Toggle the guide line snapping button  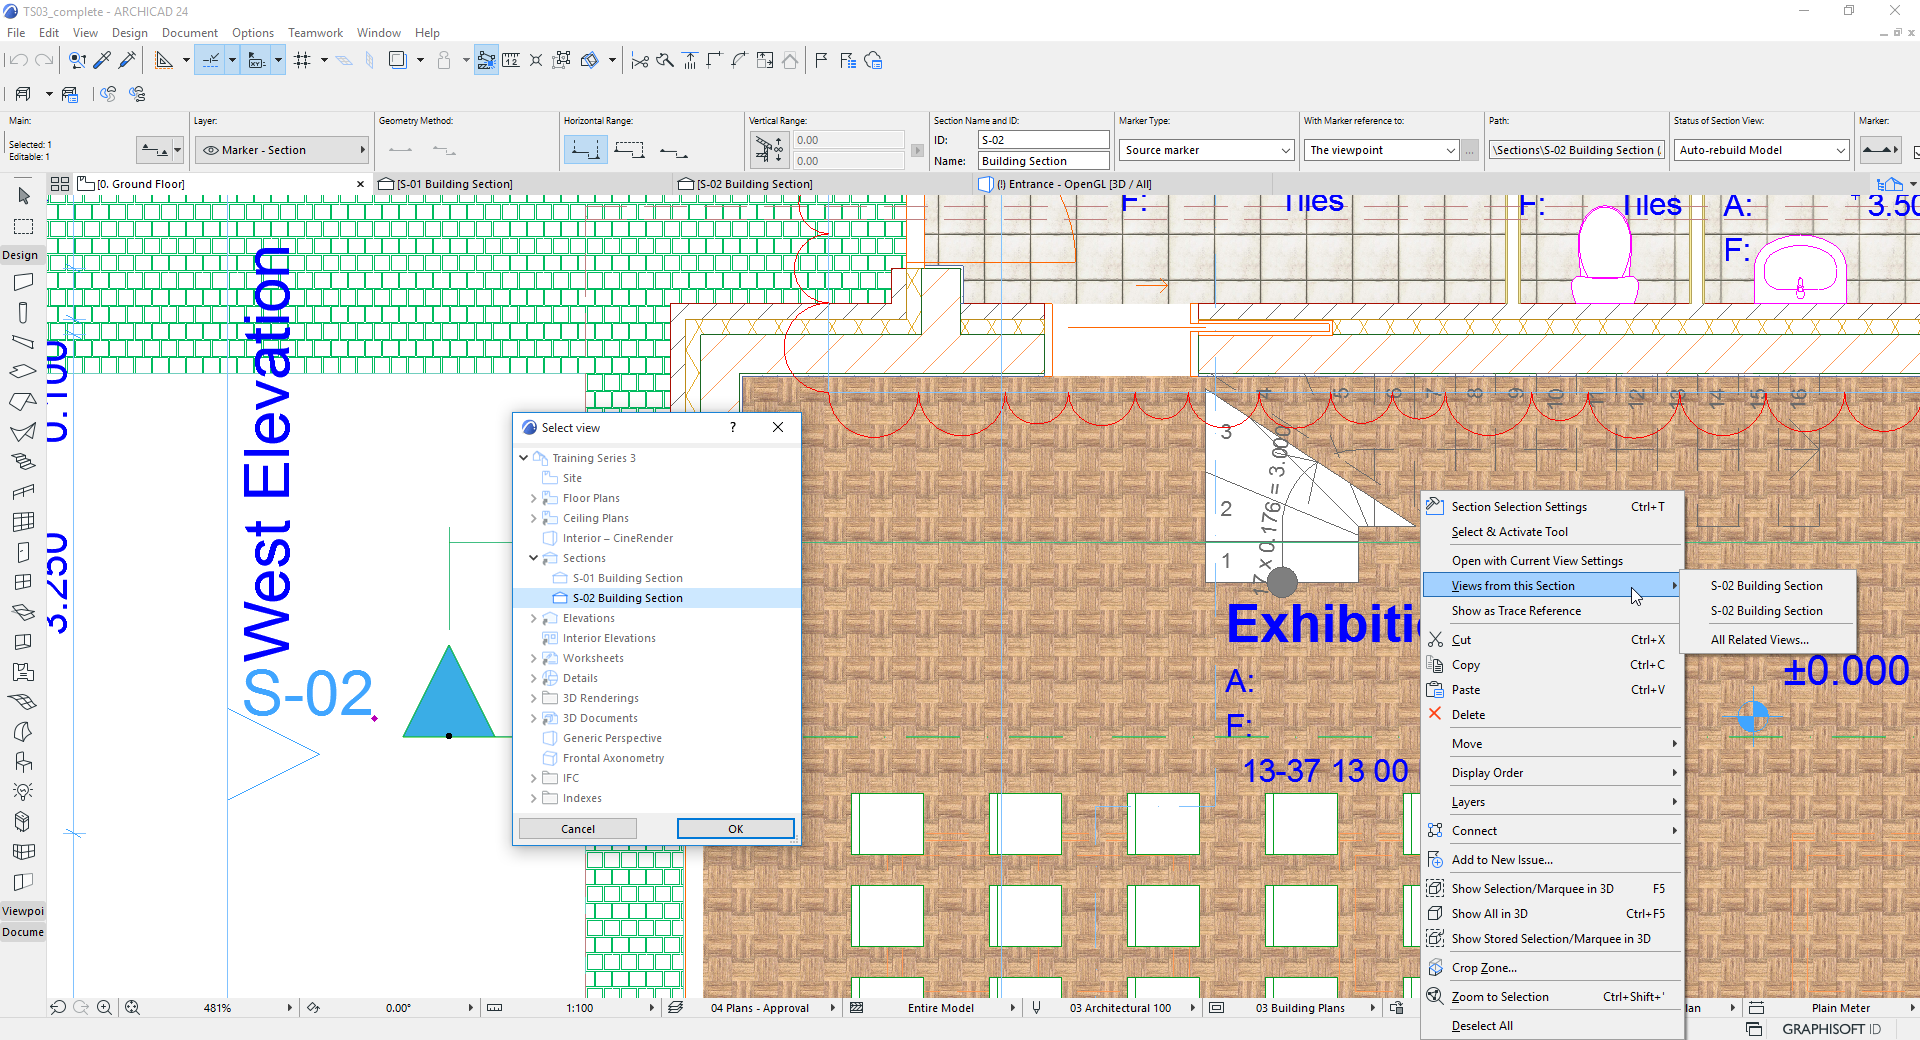point(211,61)
